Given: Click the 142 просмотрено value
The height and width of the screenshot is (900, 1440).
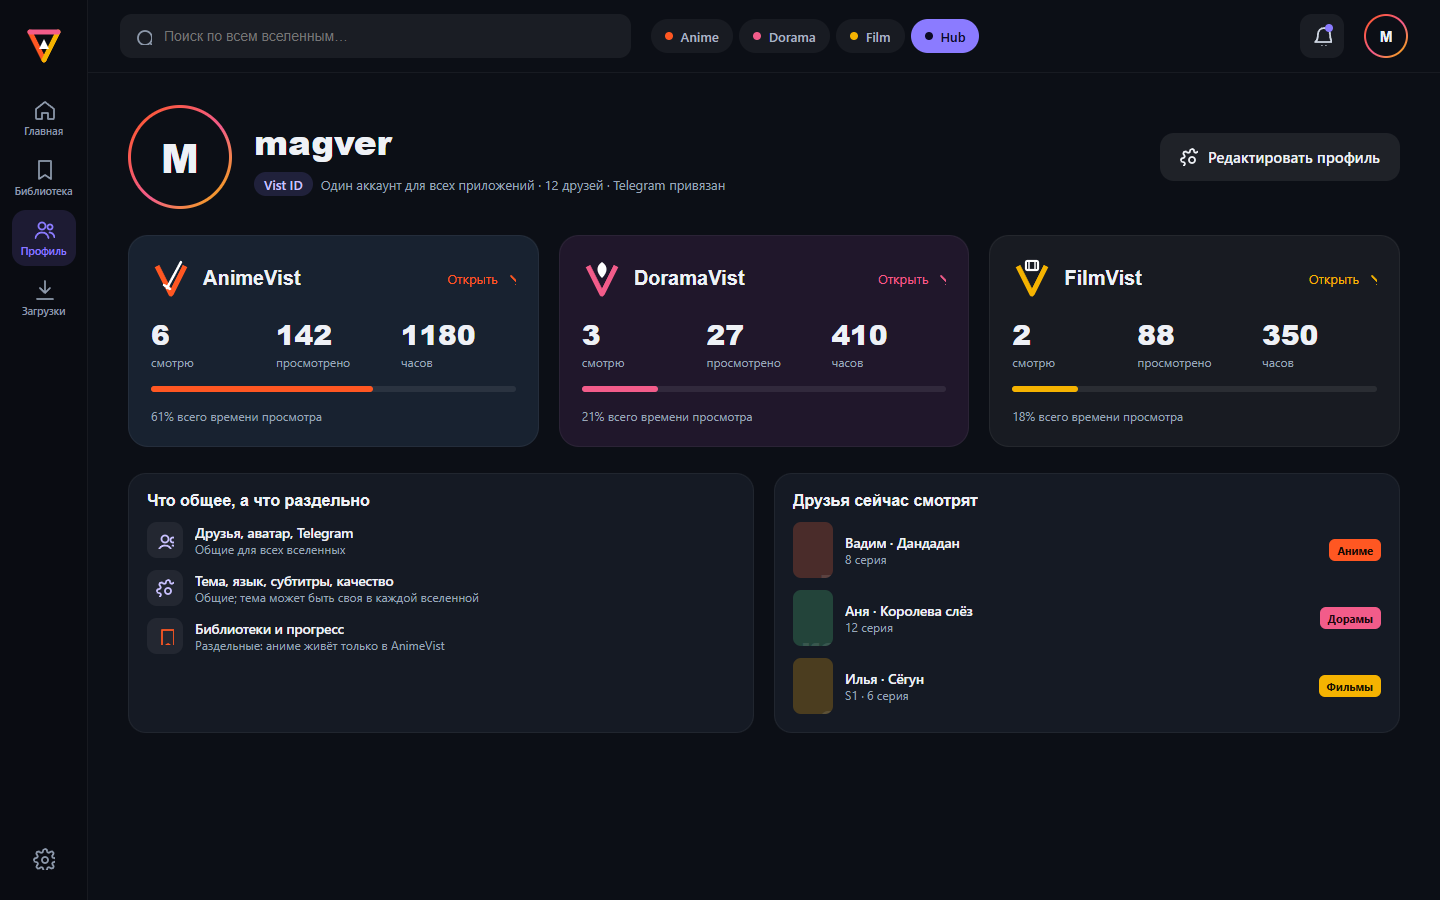Looking at the screenshot, I should 304,335.
